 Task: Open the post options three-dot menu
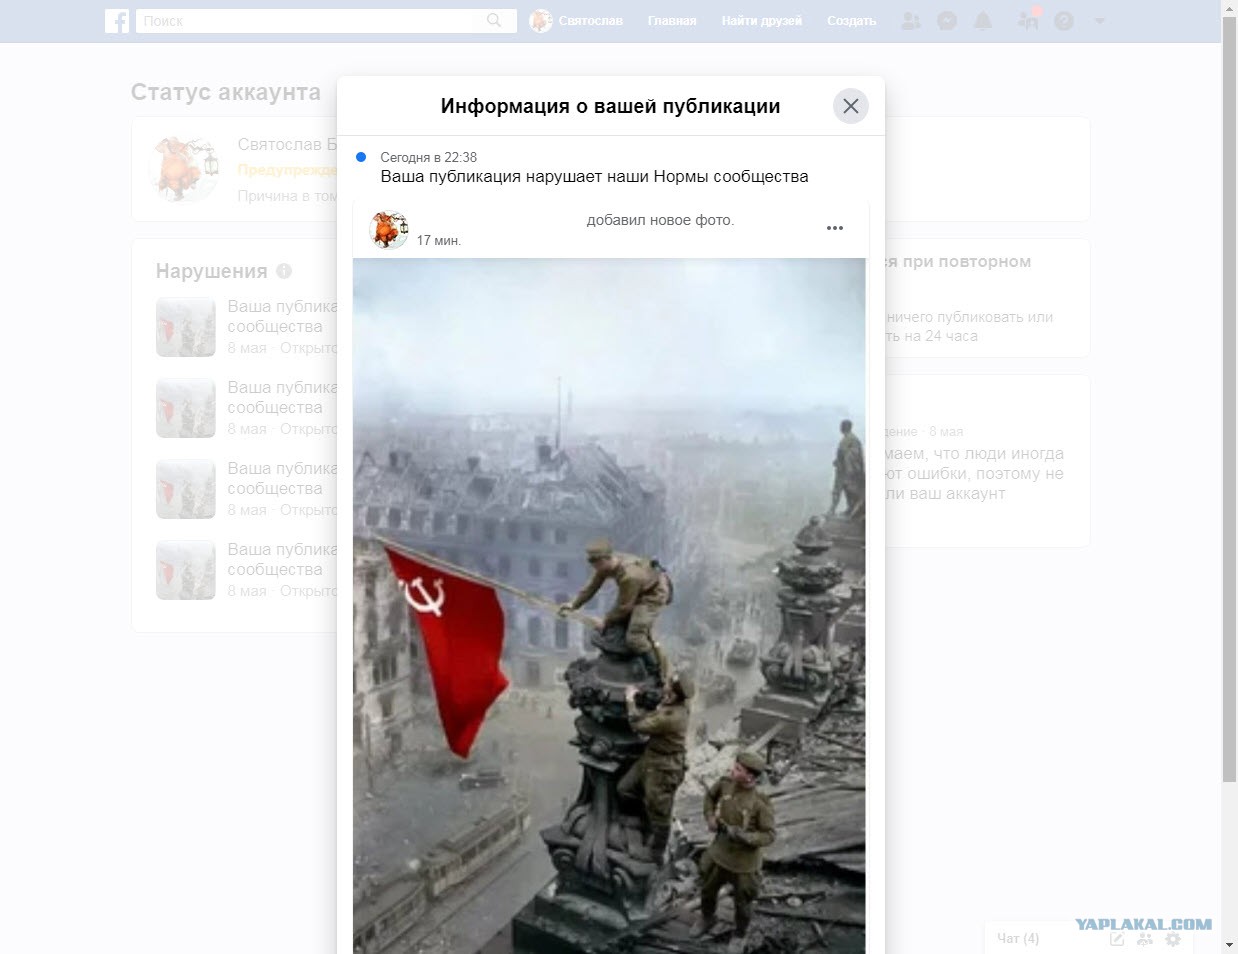coord(835,228)
